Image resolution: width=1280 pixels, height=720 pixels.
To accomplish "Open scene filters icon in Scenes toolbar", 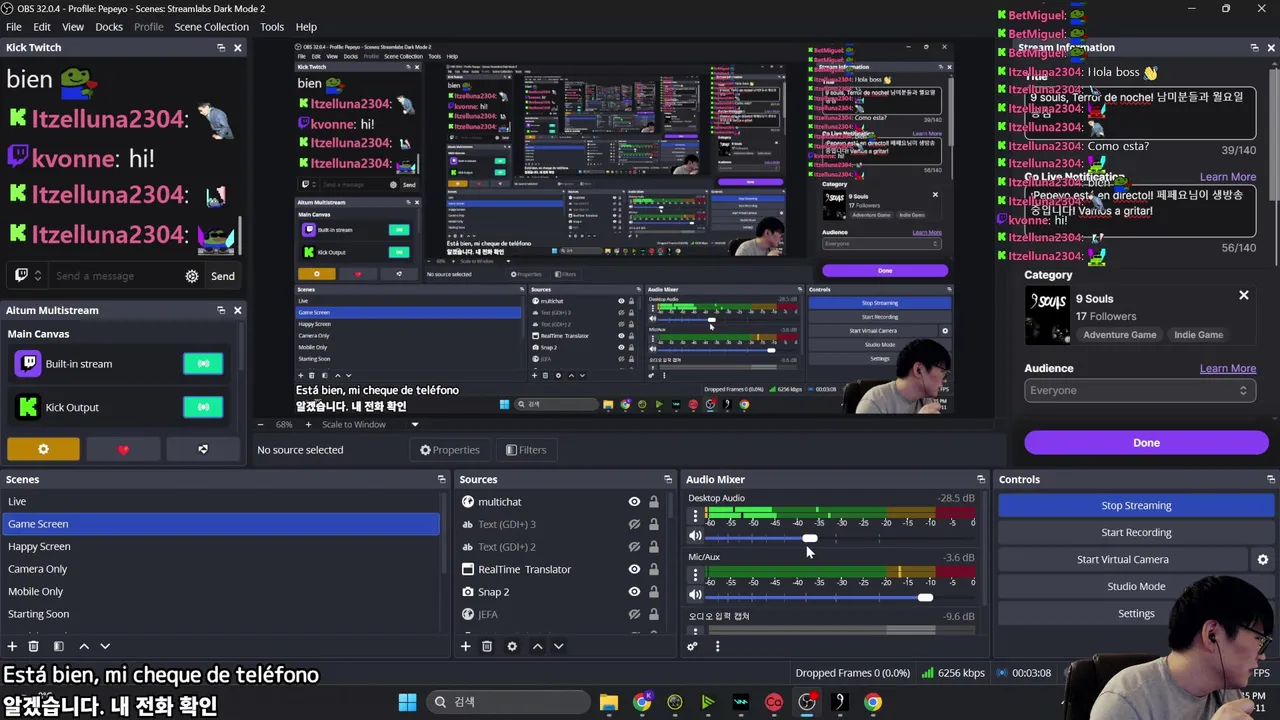I will pyautogui.click(x=58, y=647).
